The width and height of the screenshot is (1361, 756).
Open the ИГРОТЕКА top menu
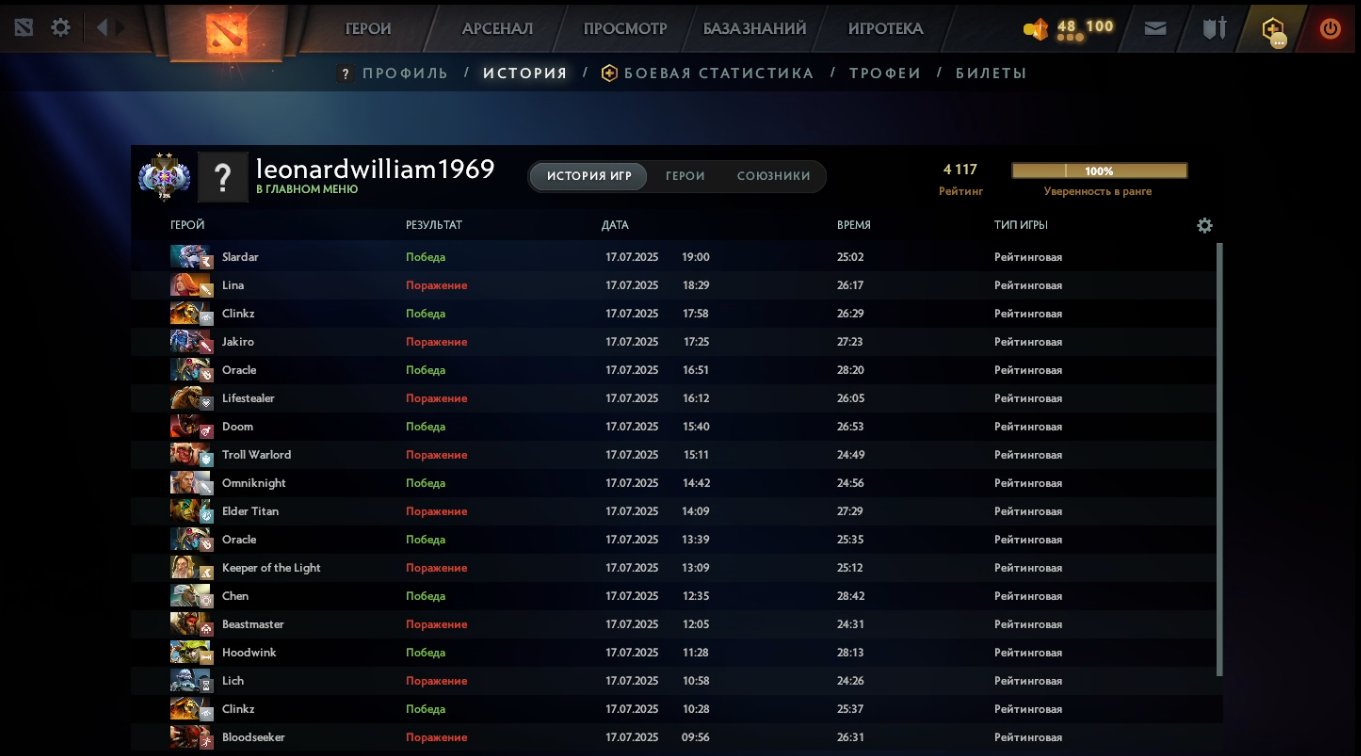886,29
